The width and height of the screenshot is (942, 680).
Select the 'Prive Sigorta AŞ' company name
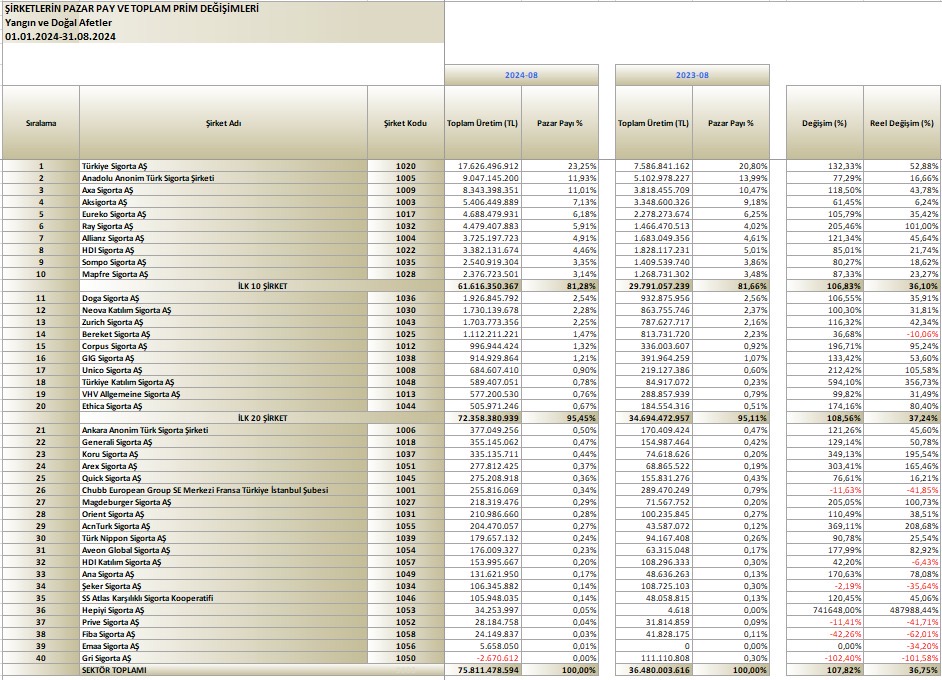223,622
